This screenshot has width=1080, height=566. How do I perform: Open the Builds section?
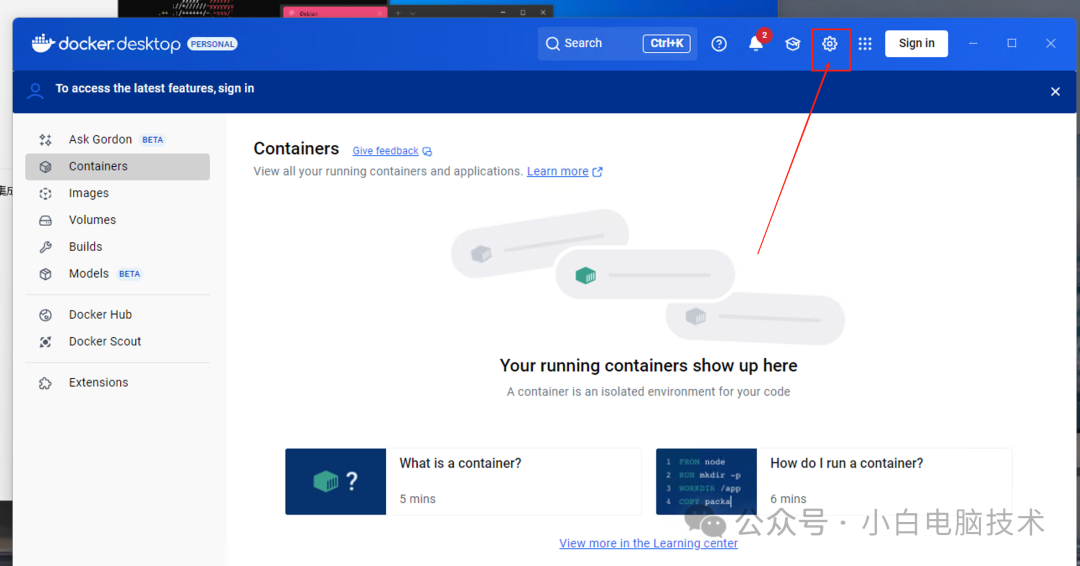(x=118, y=247)
